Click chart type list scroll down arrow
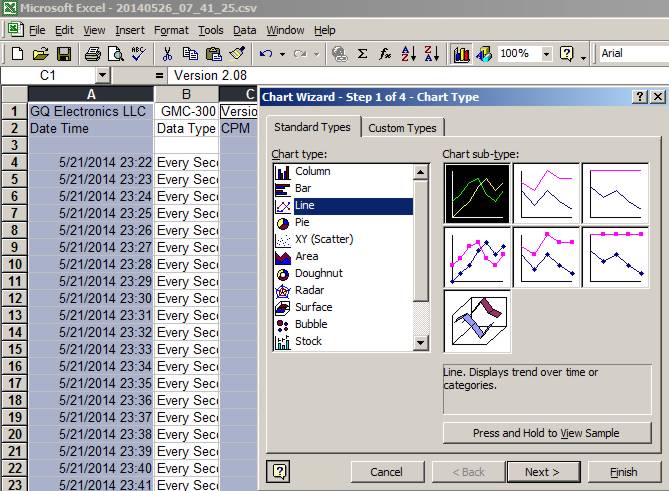Screen dimensions: 669x491 click(x=420, y=343)
